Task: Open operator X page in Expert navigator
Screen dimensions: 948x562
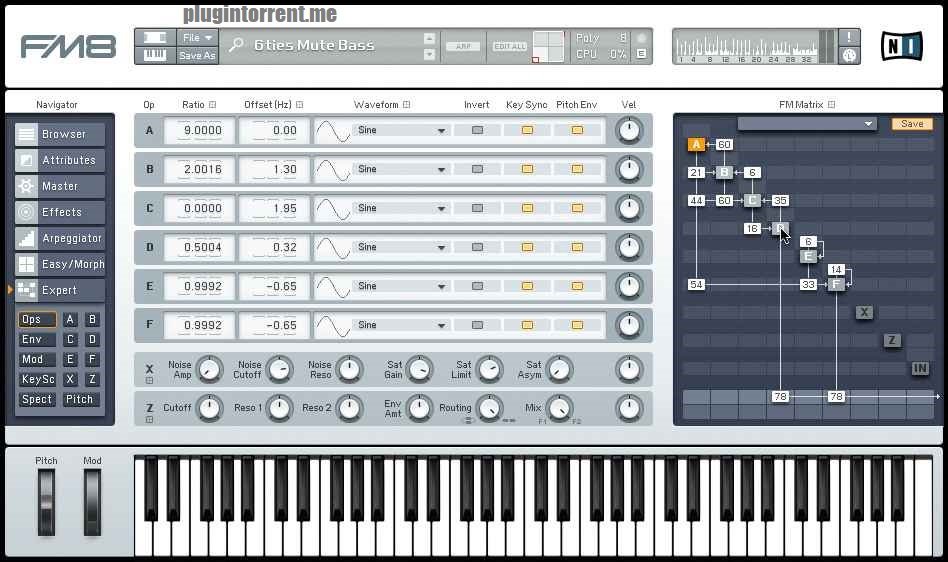Action: 70,379
